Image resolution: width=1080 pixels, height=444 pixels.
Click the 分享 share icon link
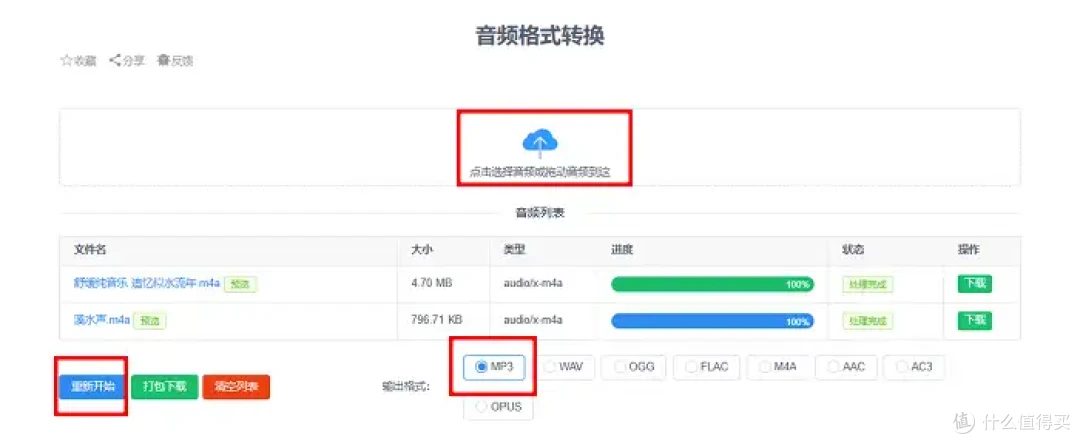pyautogui.click(x=127, y=61)
